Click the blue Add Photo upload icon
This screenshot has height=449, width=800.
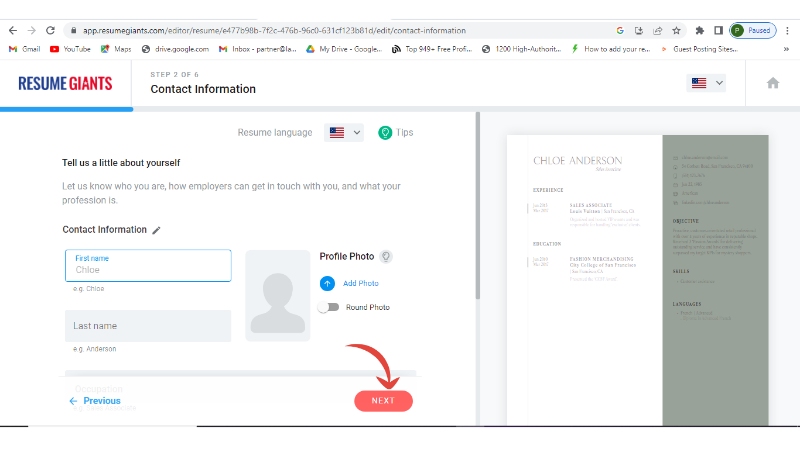click(327, 283)
